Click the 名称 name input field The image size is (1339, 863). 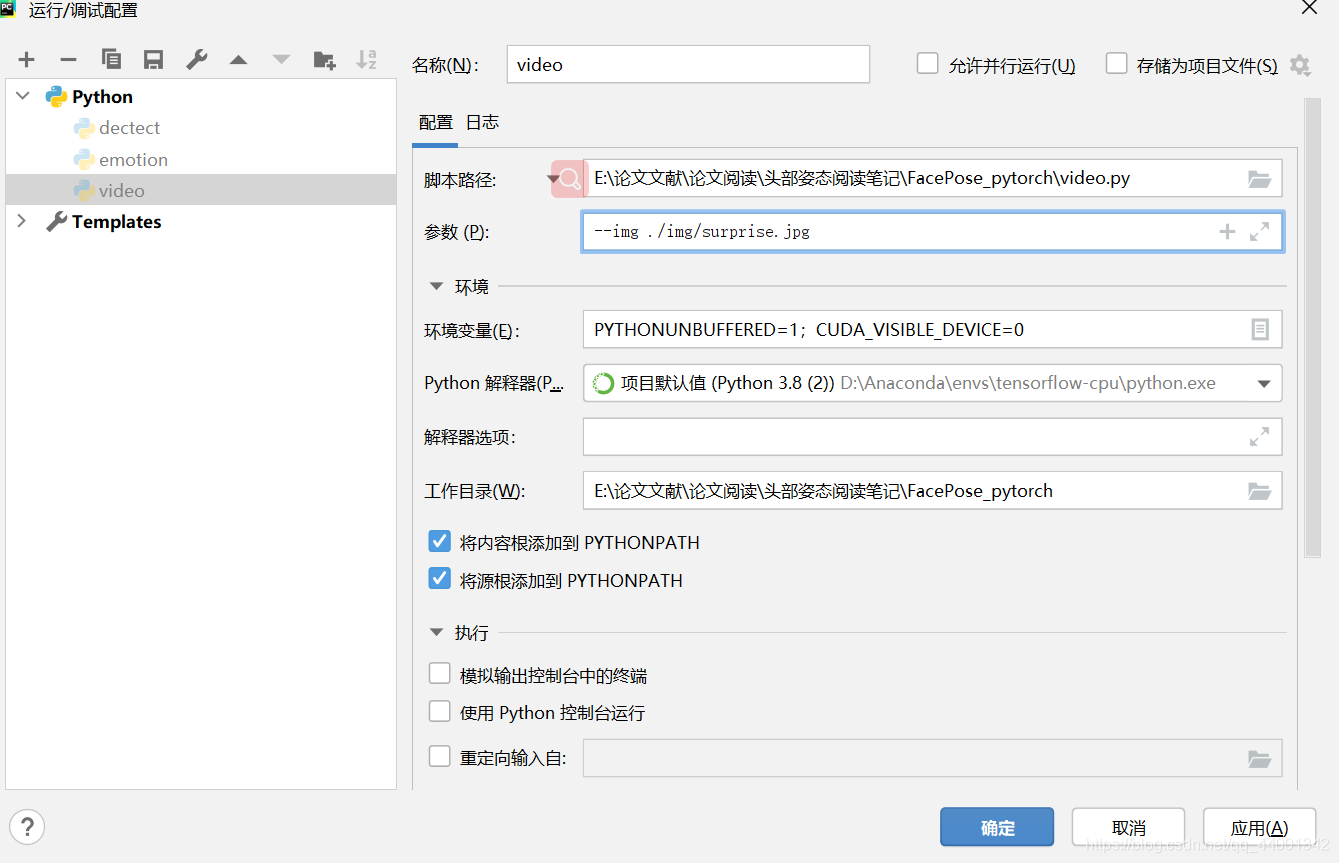[x=688, y=64]
